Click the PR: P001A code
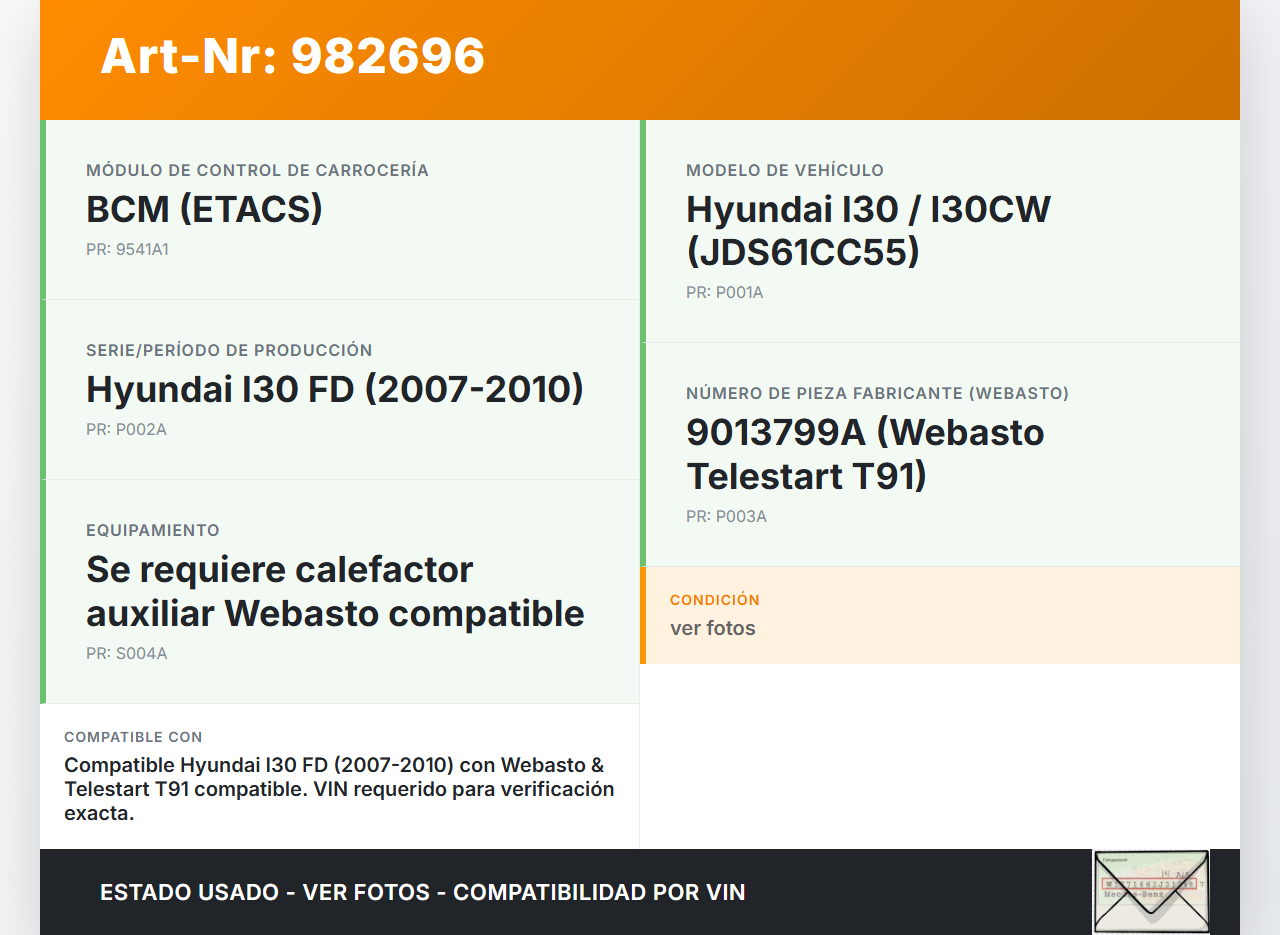Image resolution: width=1280 pixels, height=935 pixels. (724, 292)
